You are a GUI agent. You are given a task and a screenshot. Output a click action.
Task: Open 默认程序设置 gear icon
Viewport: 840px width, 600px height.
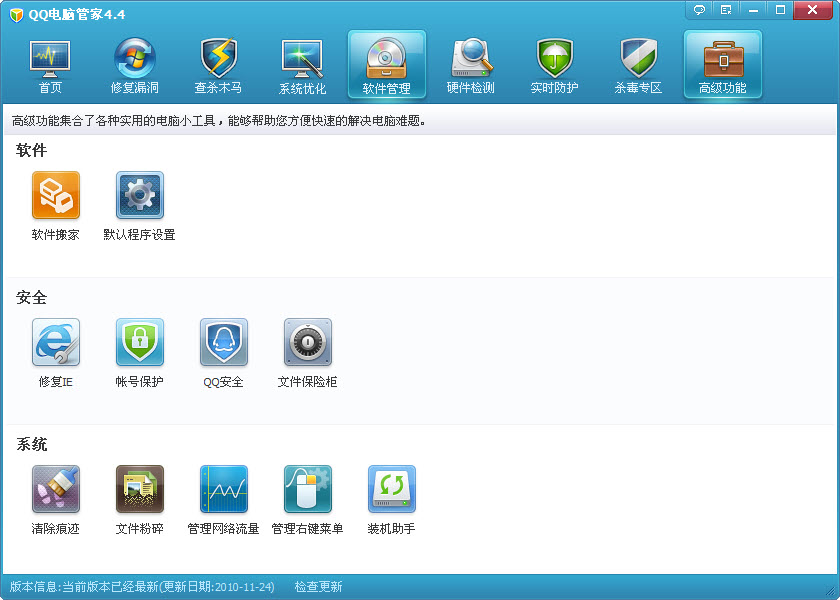[x=140, y=195]
